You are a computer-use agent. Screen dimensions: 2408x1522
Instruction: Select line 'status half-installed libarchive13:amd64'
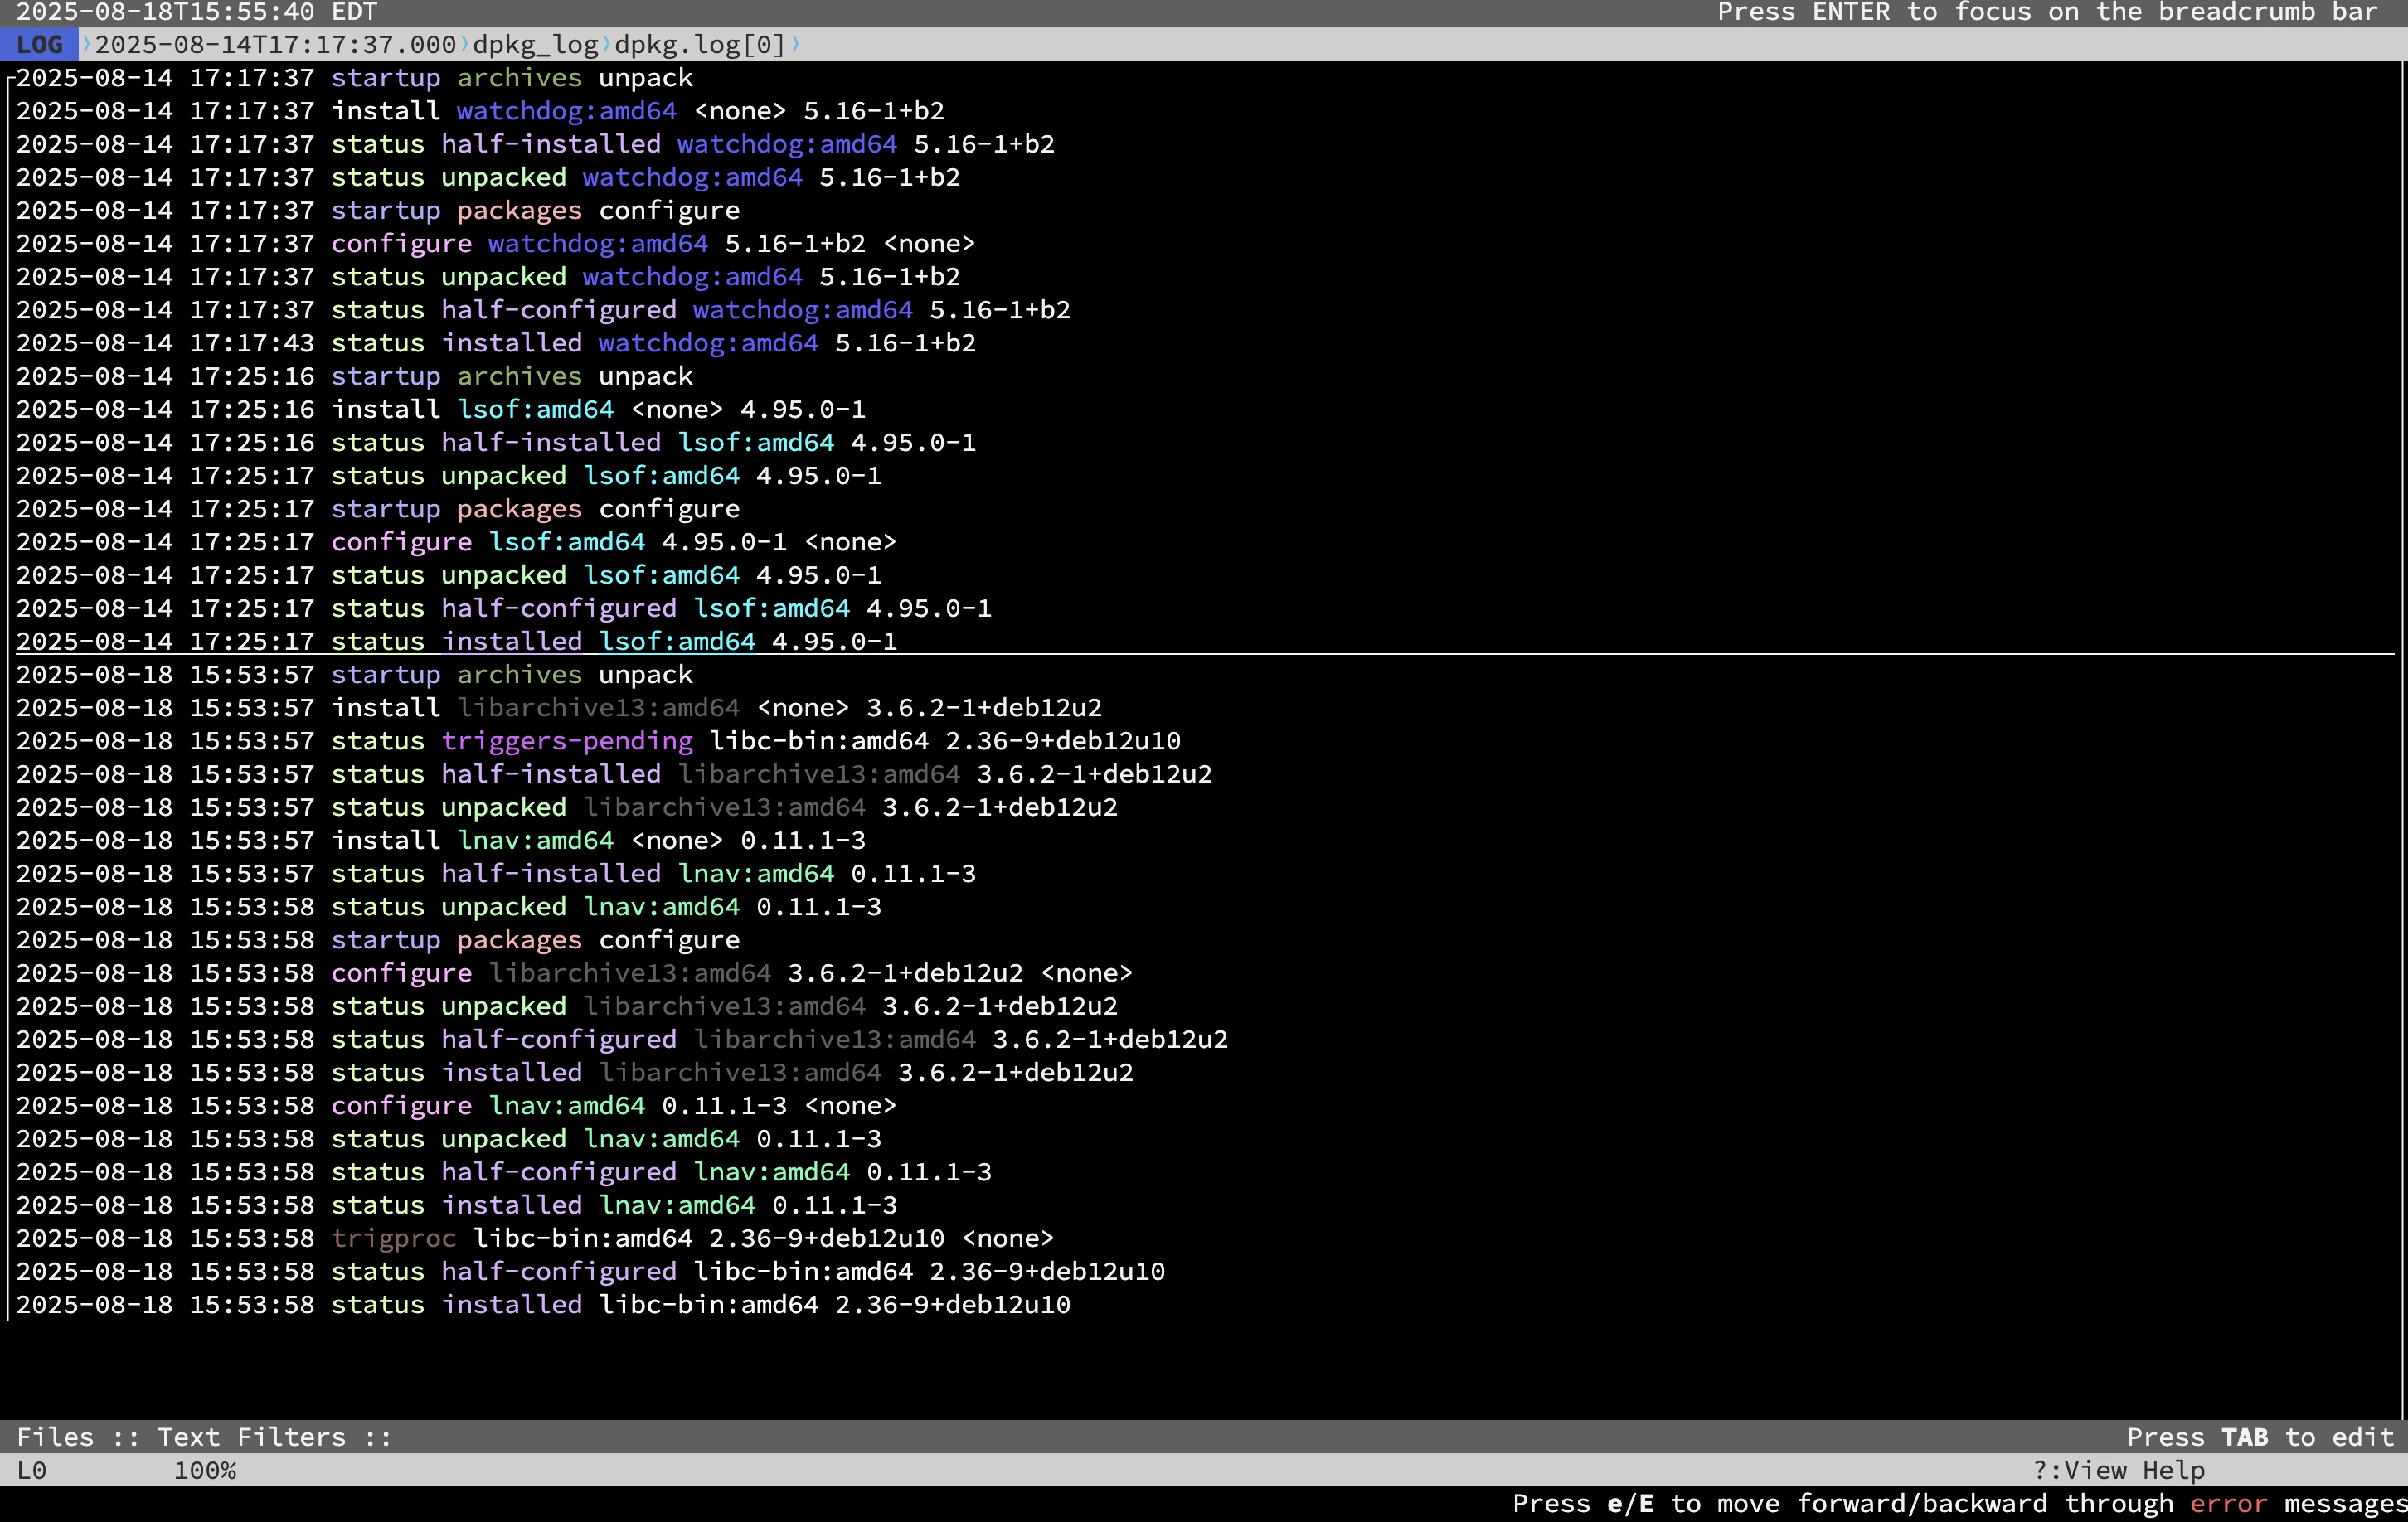[x=614, y=774]
